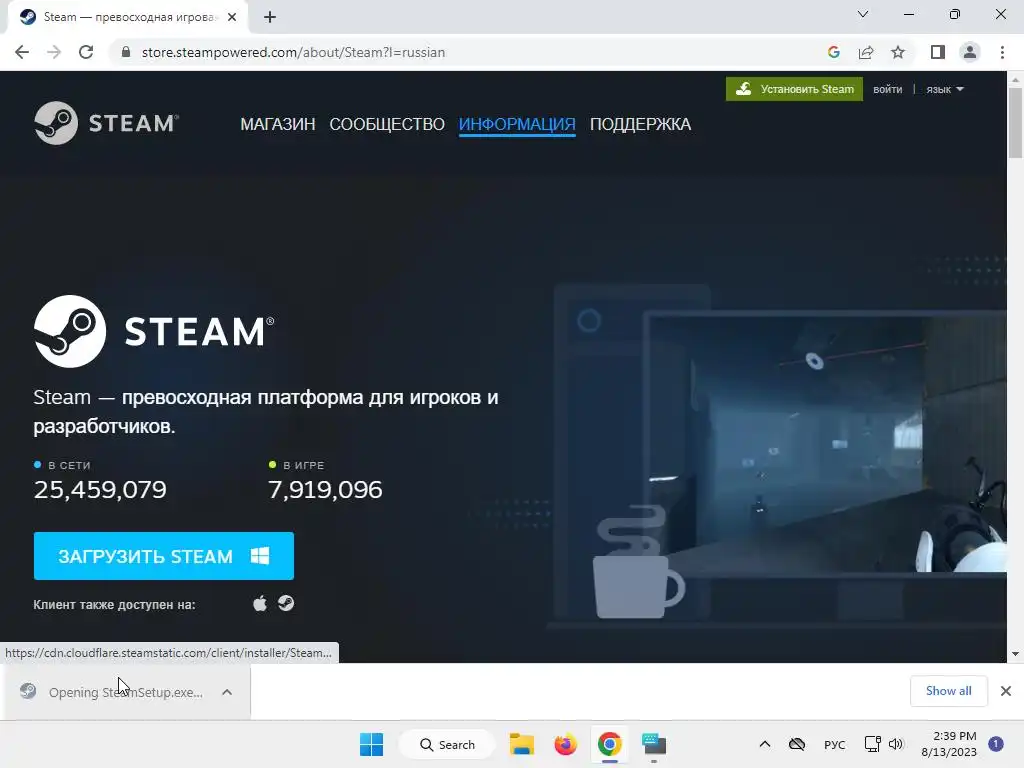The image size is (1024, 768).
Task: Open the Chrome three-dot menu
Action: tap(1002, 52)
